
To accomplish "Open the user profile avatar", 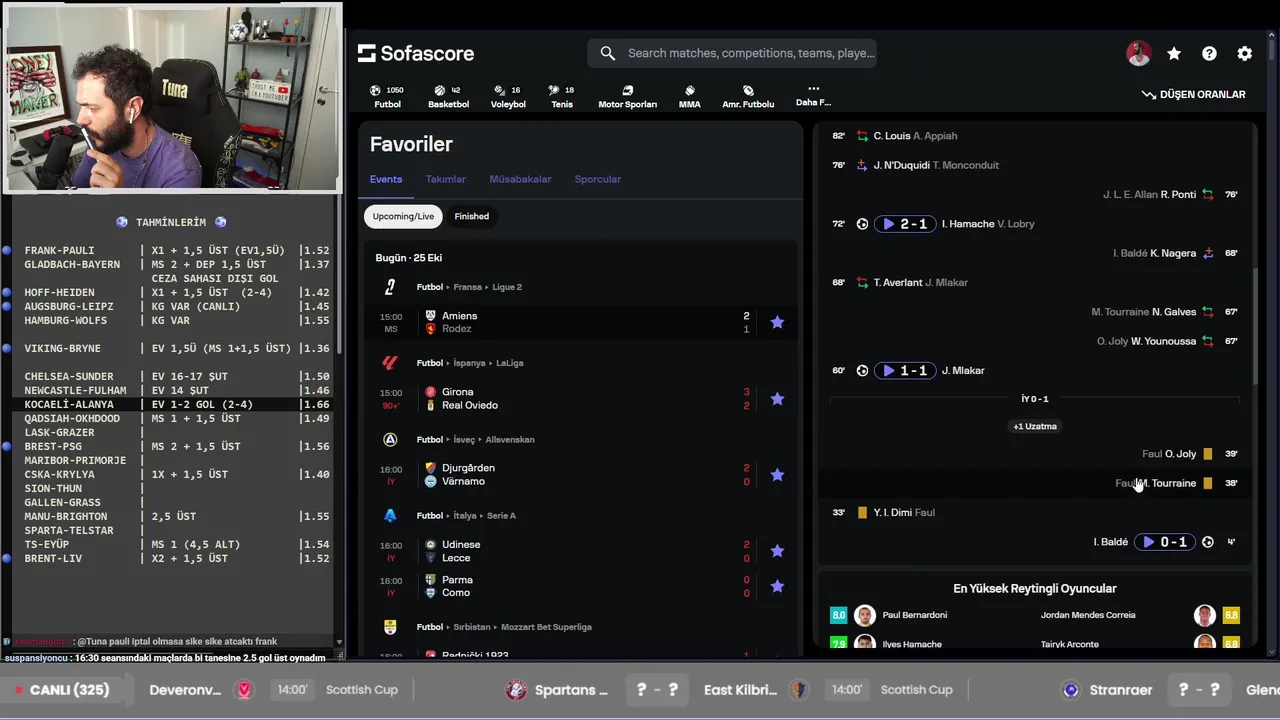I will (x=1138, y=54).
